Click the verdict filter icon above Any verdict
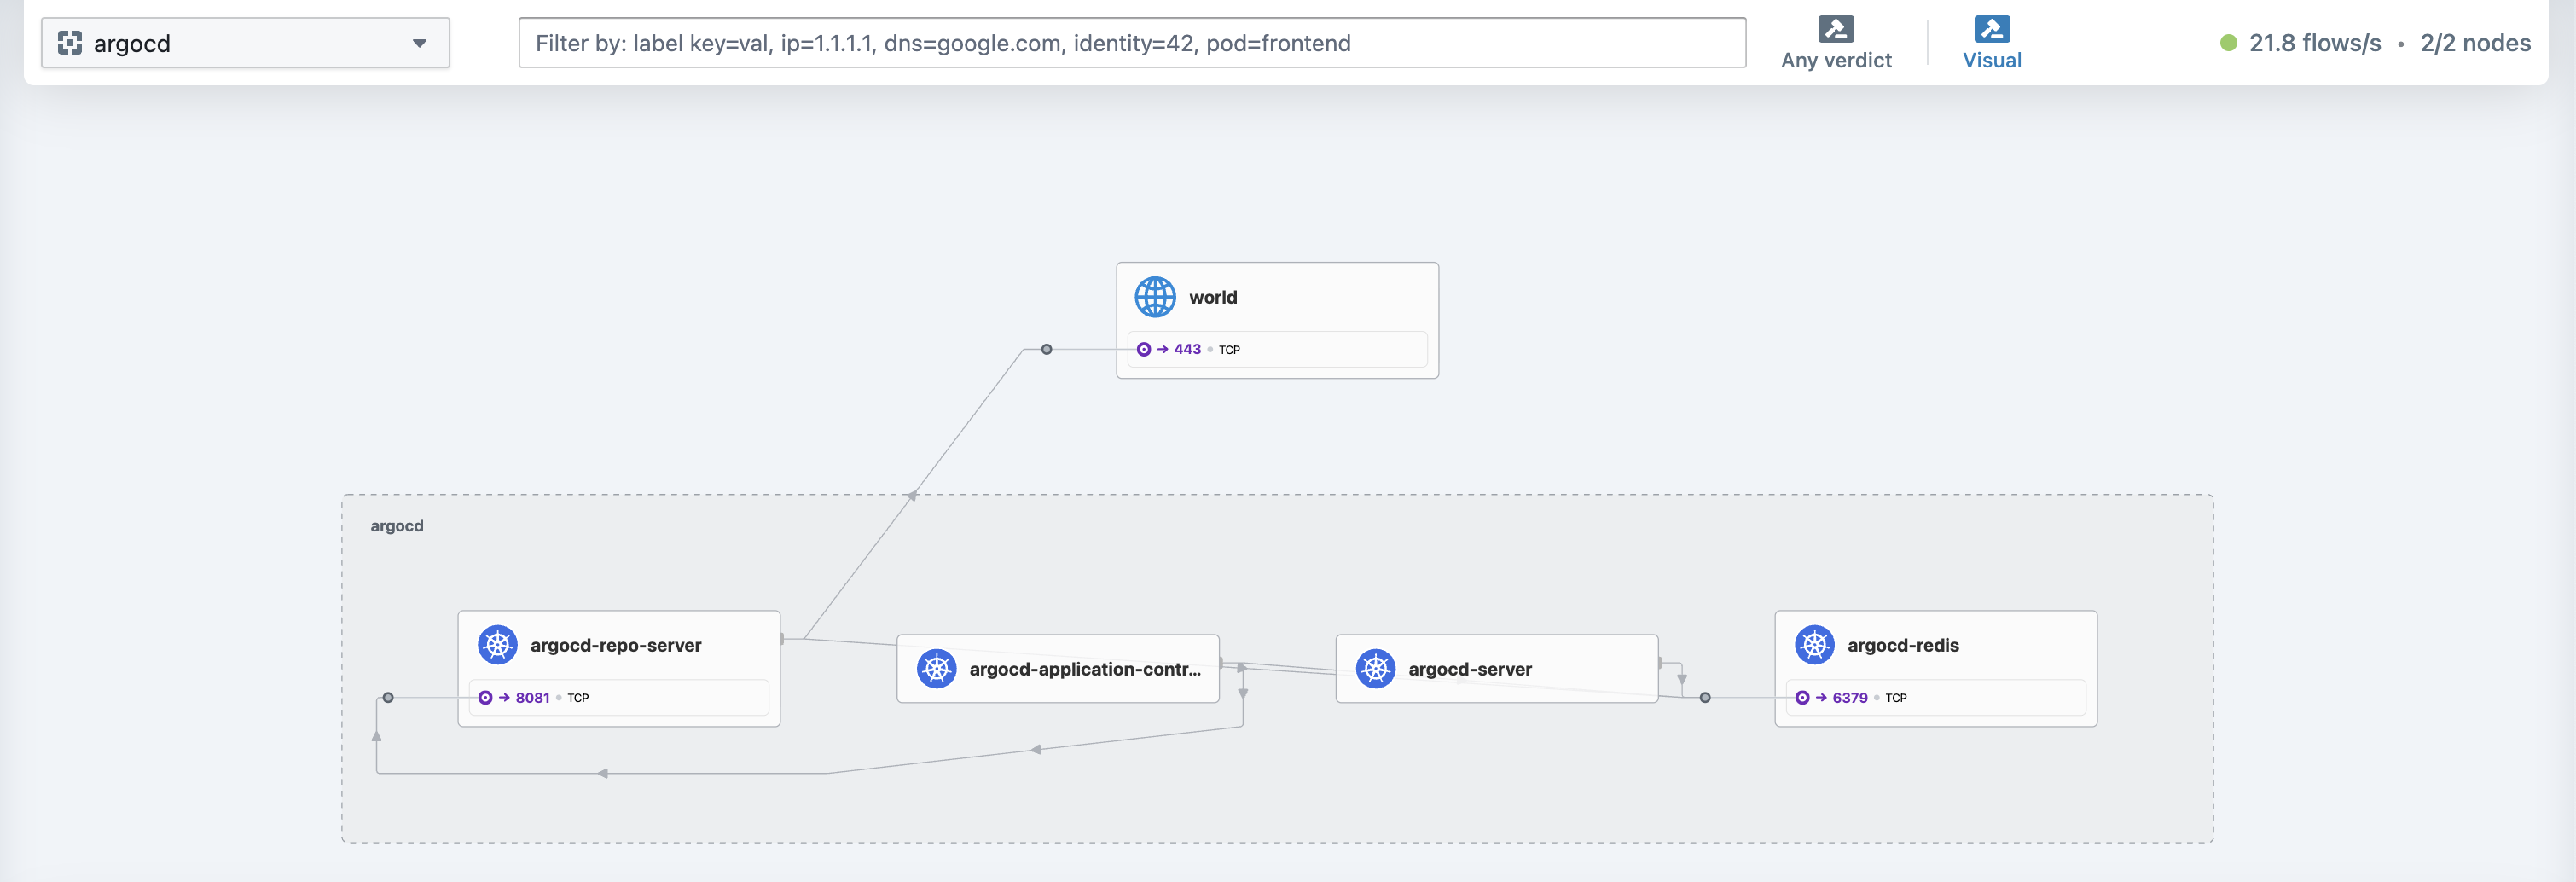Viewport: 2576px width, 882px height. coord(1836,29)
